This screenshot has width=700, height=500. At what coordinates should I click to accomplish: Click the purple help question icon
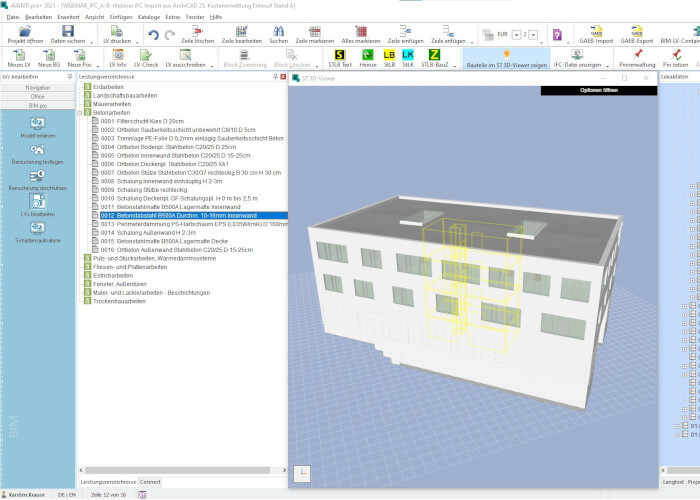pyautogui.click(x=557, y=35)
